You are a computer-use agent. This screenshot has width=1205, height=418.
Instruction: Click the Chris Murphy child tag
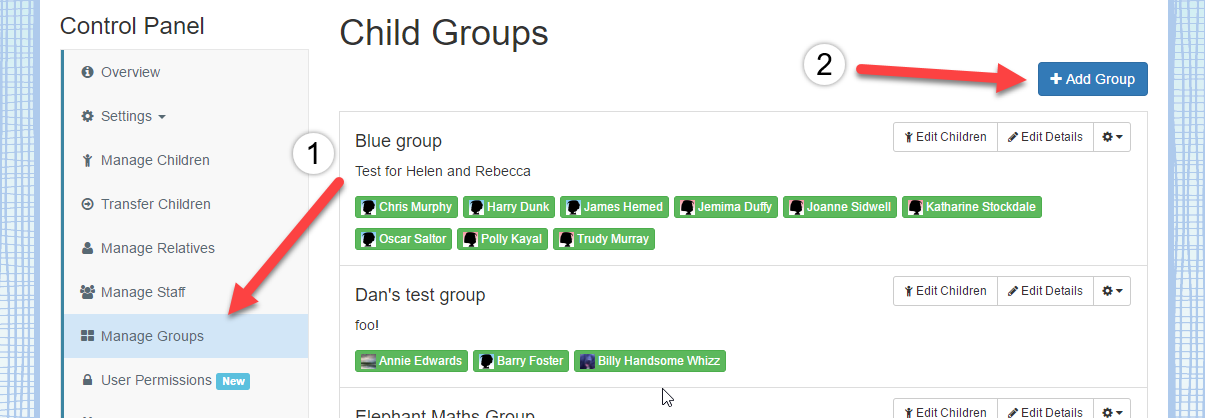click(406, 207)
